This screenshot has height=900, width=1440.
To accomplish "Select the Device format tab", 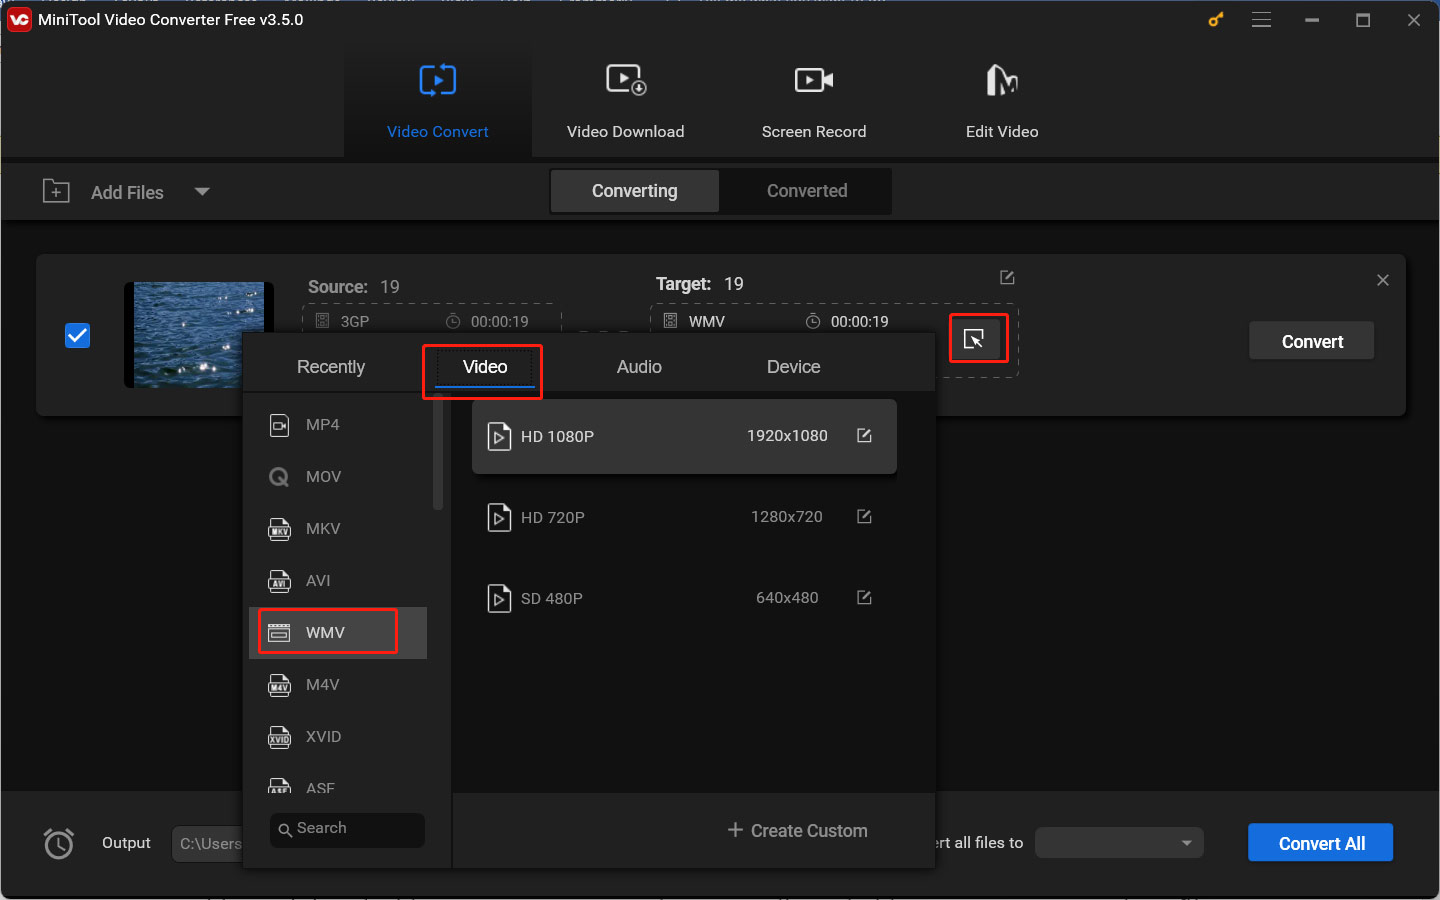I will [x=793, y=367].
